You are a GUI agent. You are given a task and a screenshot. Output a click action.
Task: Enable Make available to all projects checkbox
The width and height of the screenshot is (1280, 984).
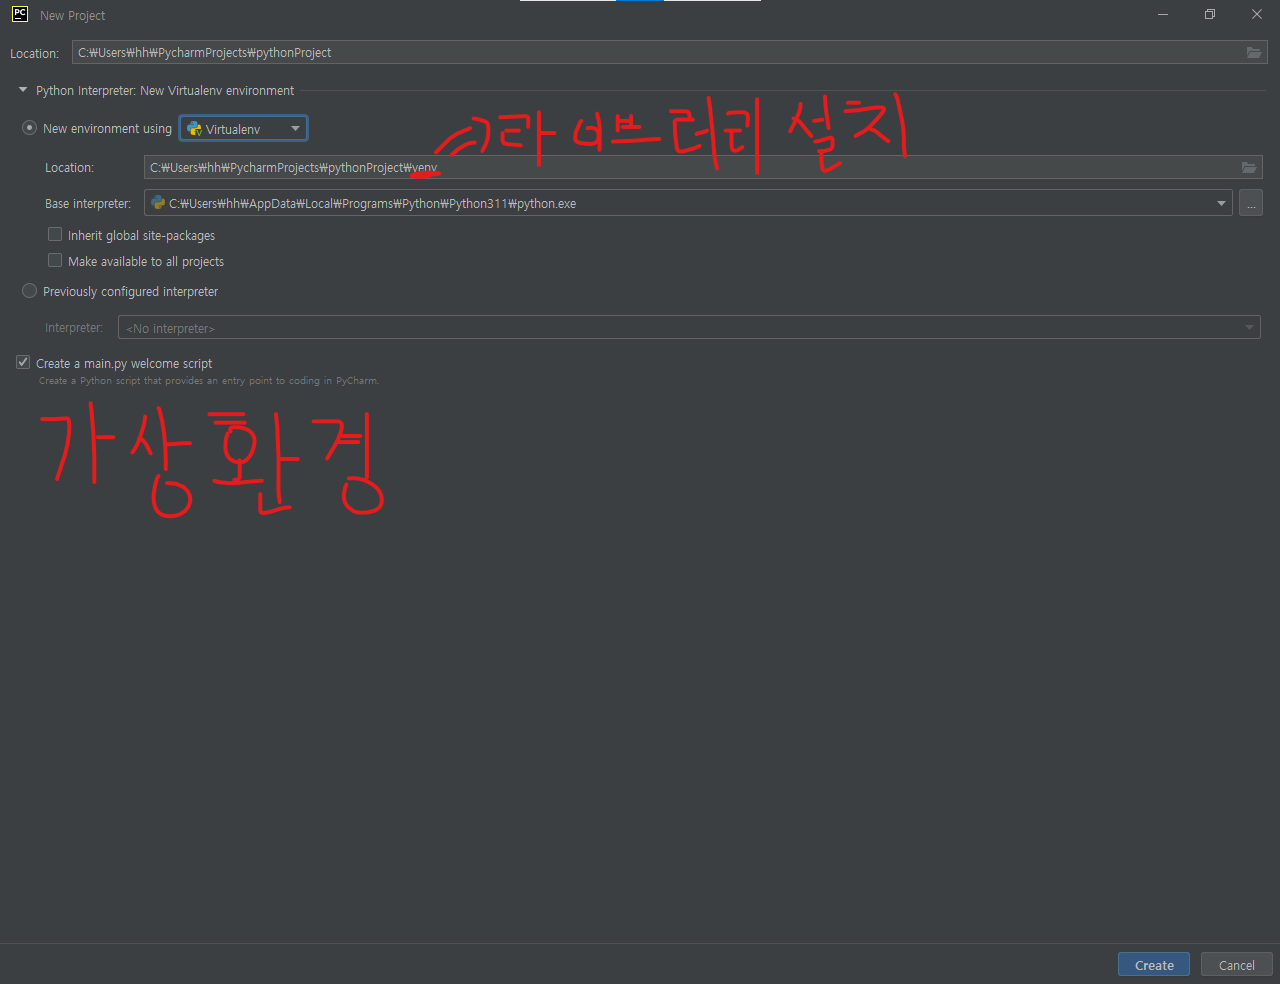(55, 260)
